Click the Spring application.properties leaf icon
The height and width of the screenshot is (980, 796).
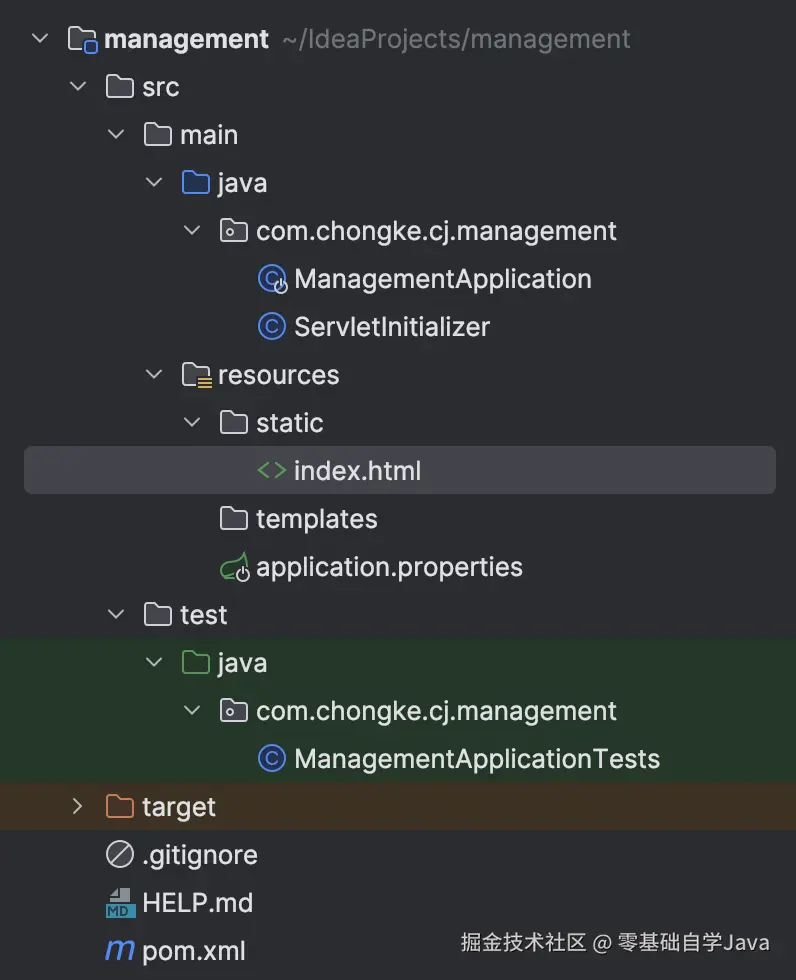click(x=234, y=568)
